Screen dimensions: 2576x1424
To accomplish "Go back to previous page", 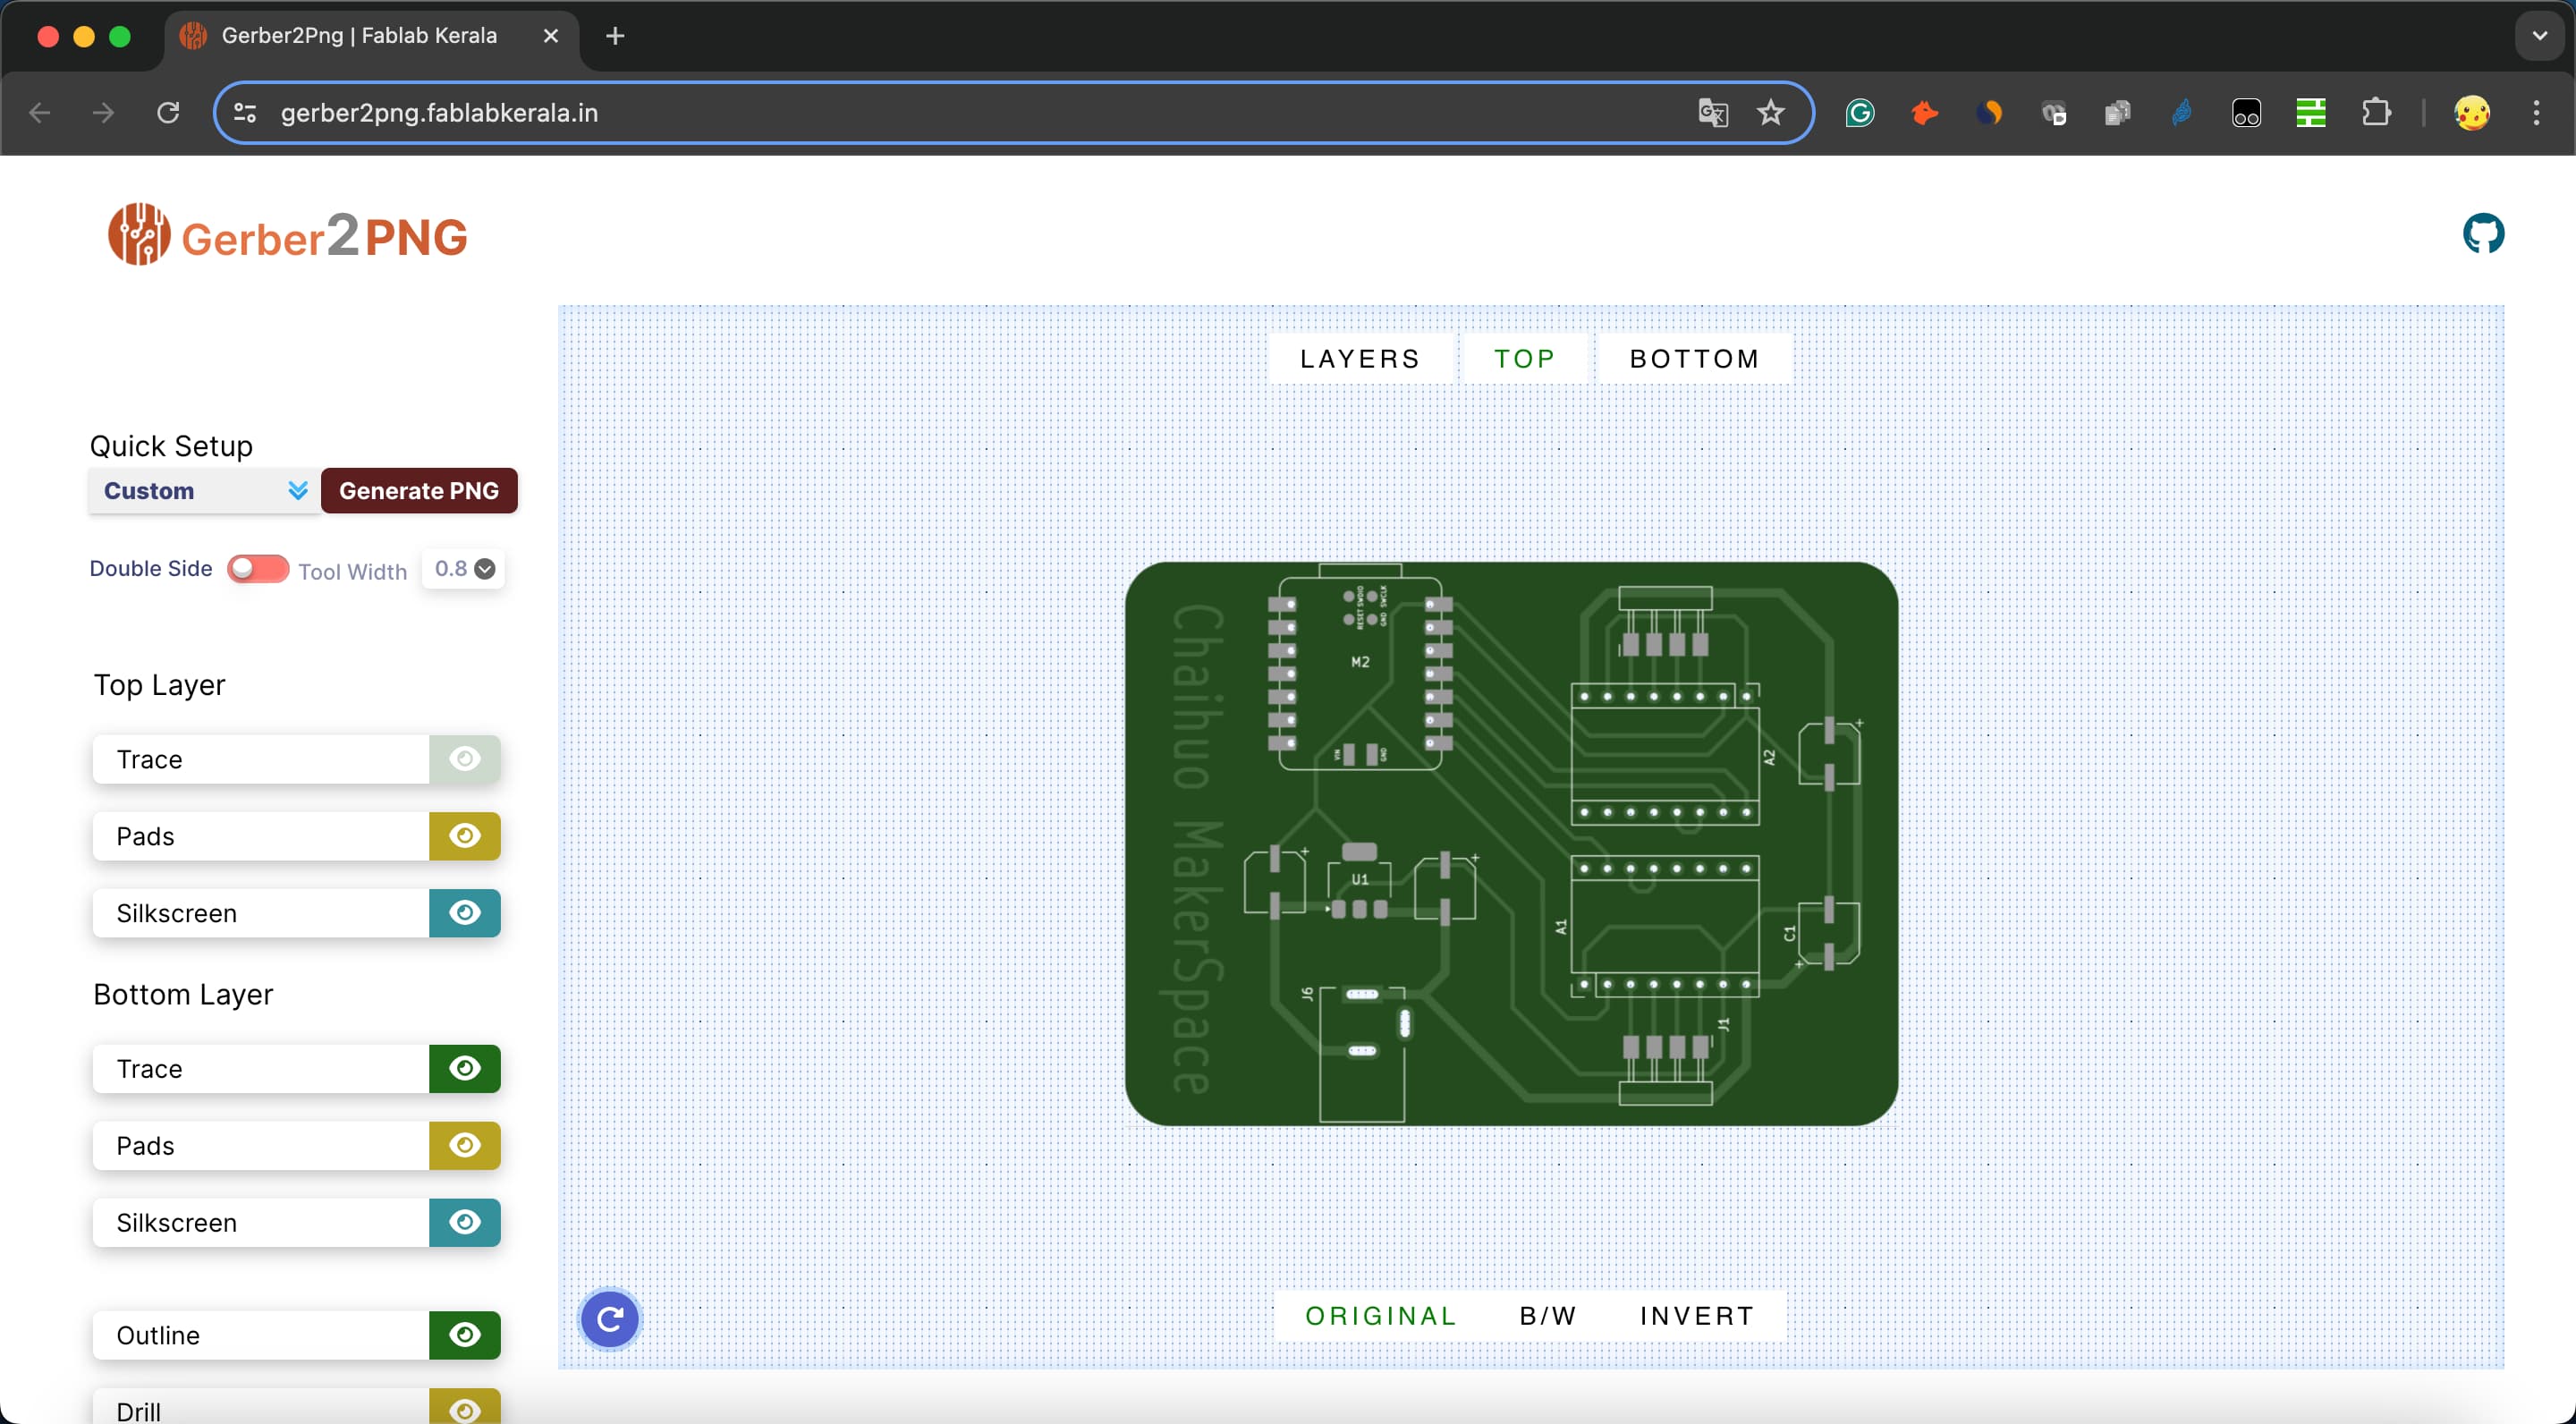I will (x=40, y=113).
